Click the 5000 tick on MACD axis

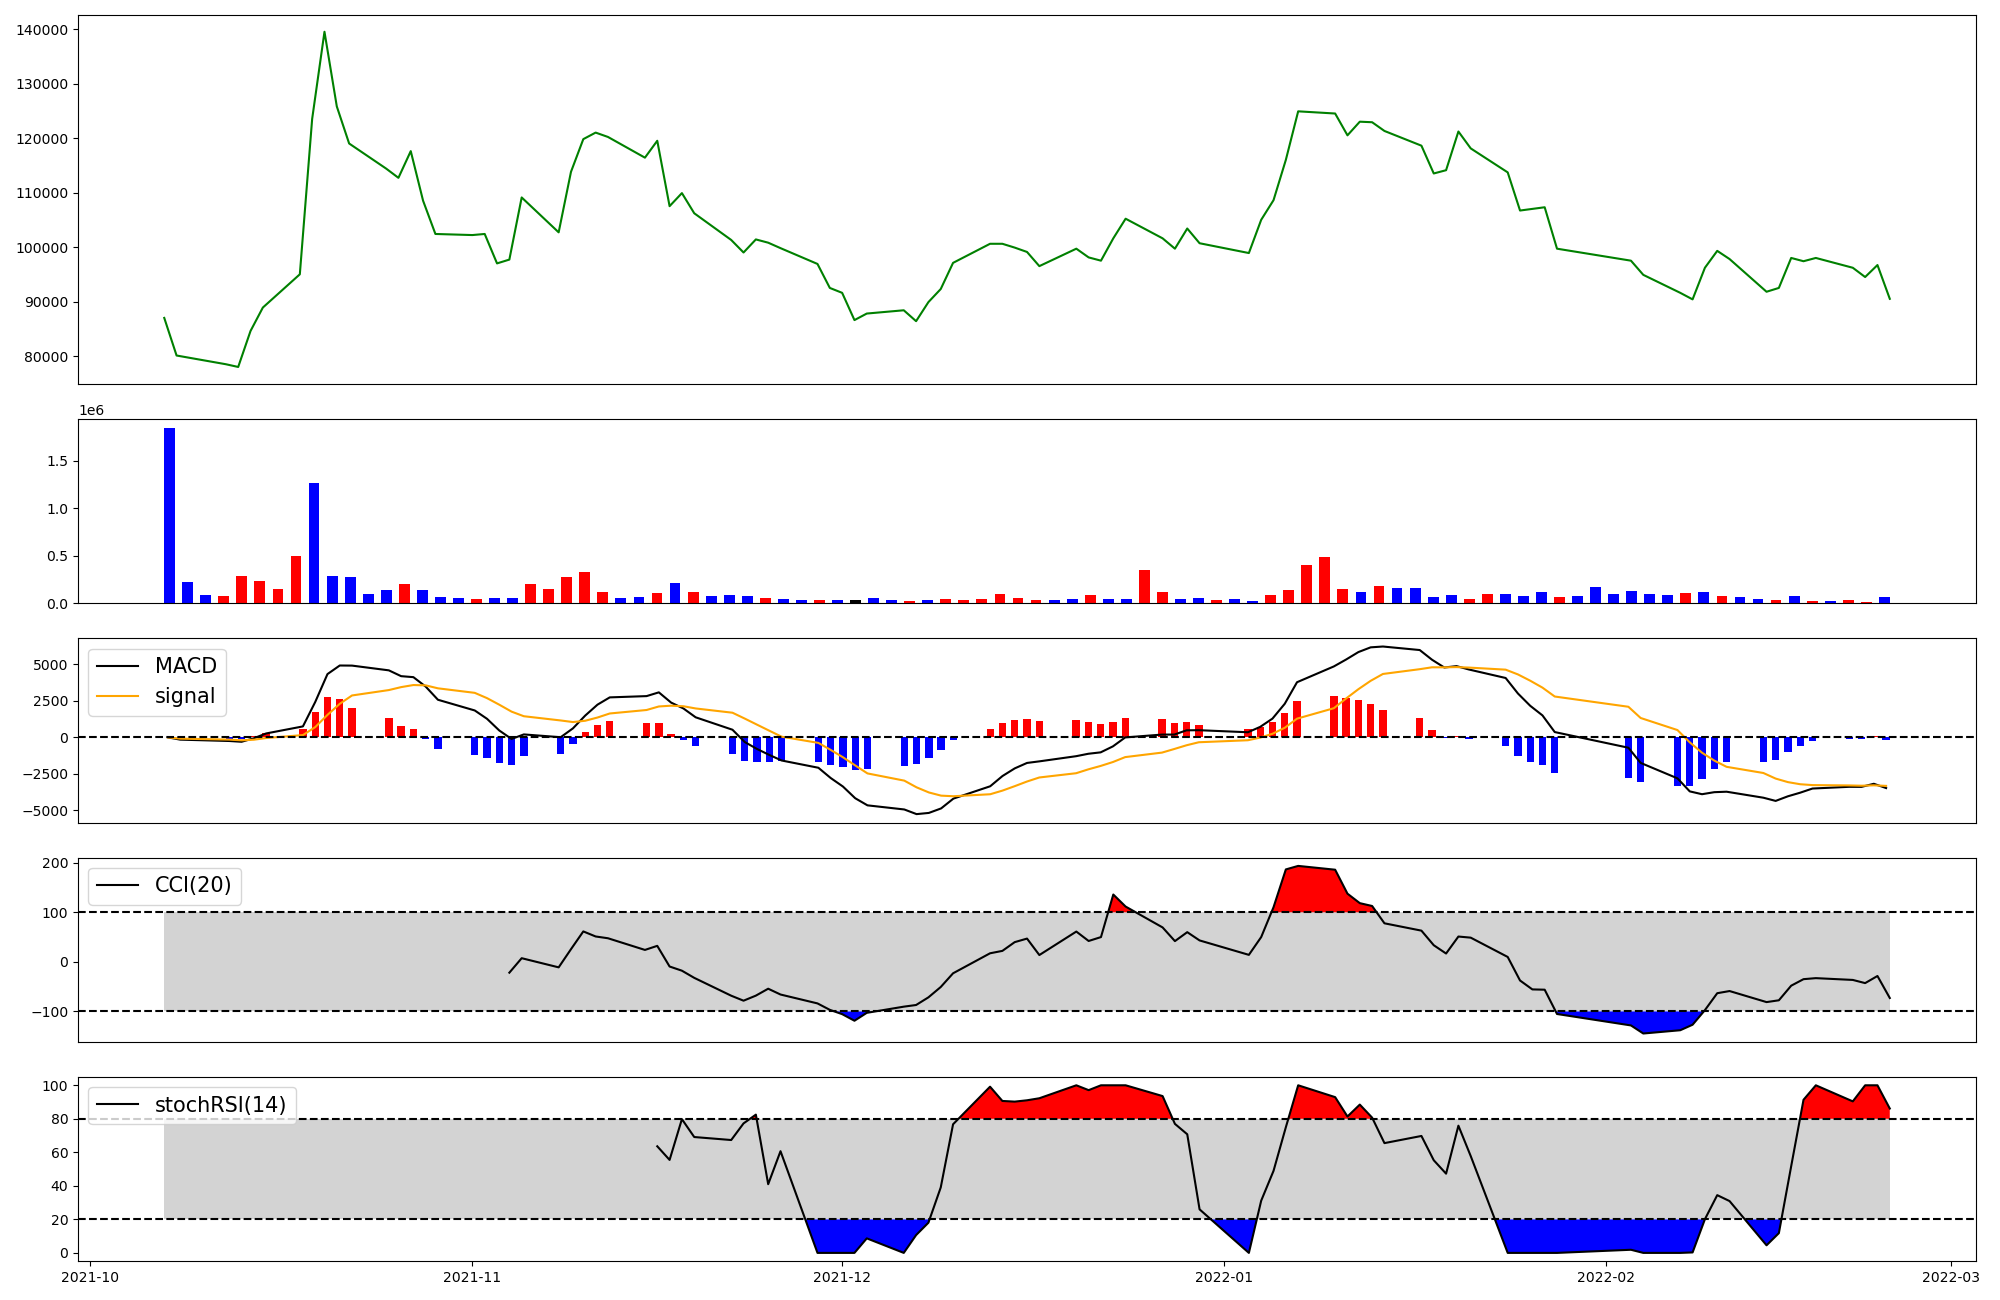pos(50,665)
